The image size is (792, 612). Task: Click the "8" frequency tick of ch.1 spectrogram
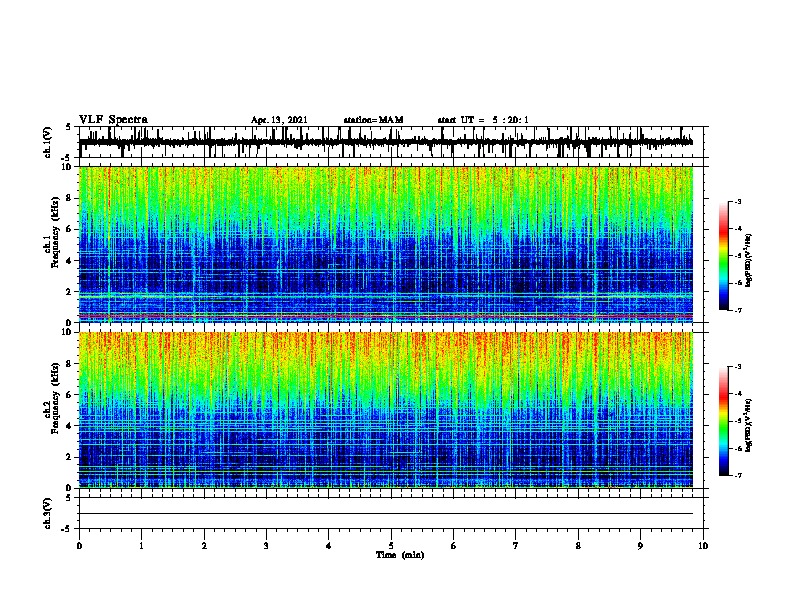[x=70, y=198]
